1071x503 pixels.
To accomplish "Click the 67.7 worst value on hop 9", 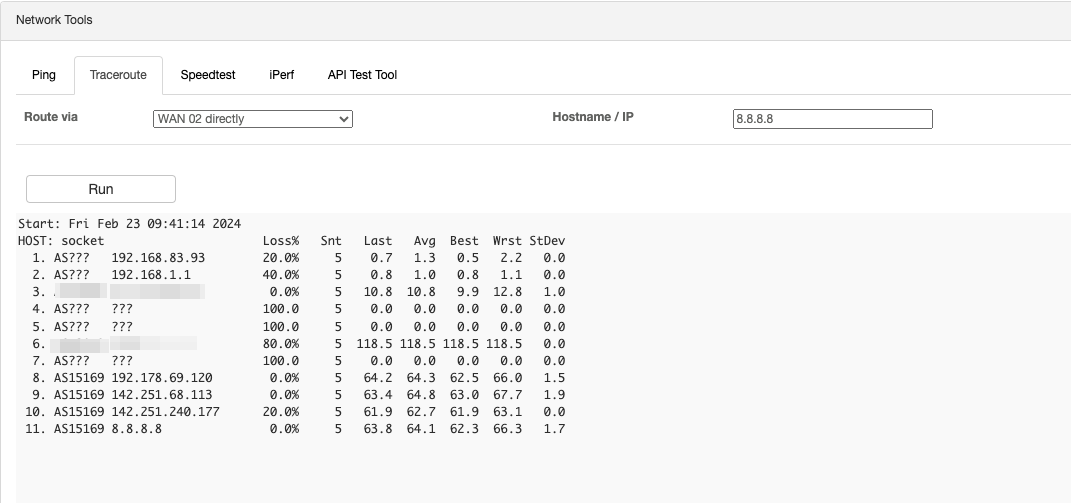I will tap(507, 395).
